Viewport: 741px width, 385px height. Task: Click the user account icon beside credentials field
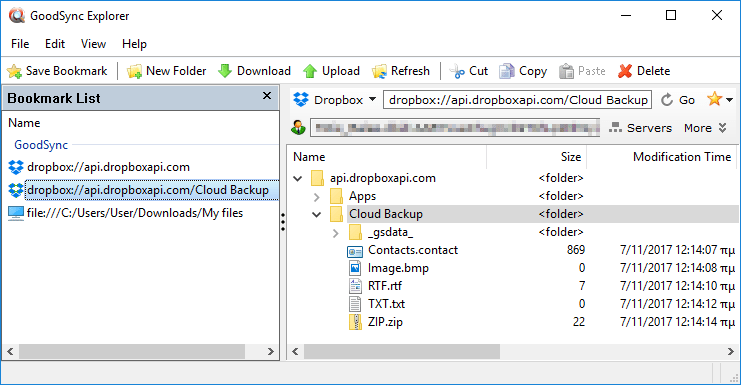[x=298, y=128]
